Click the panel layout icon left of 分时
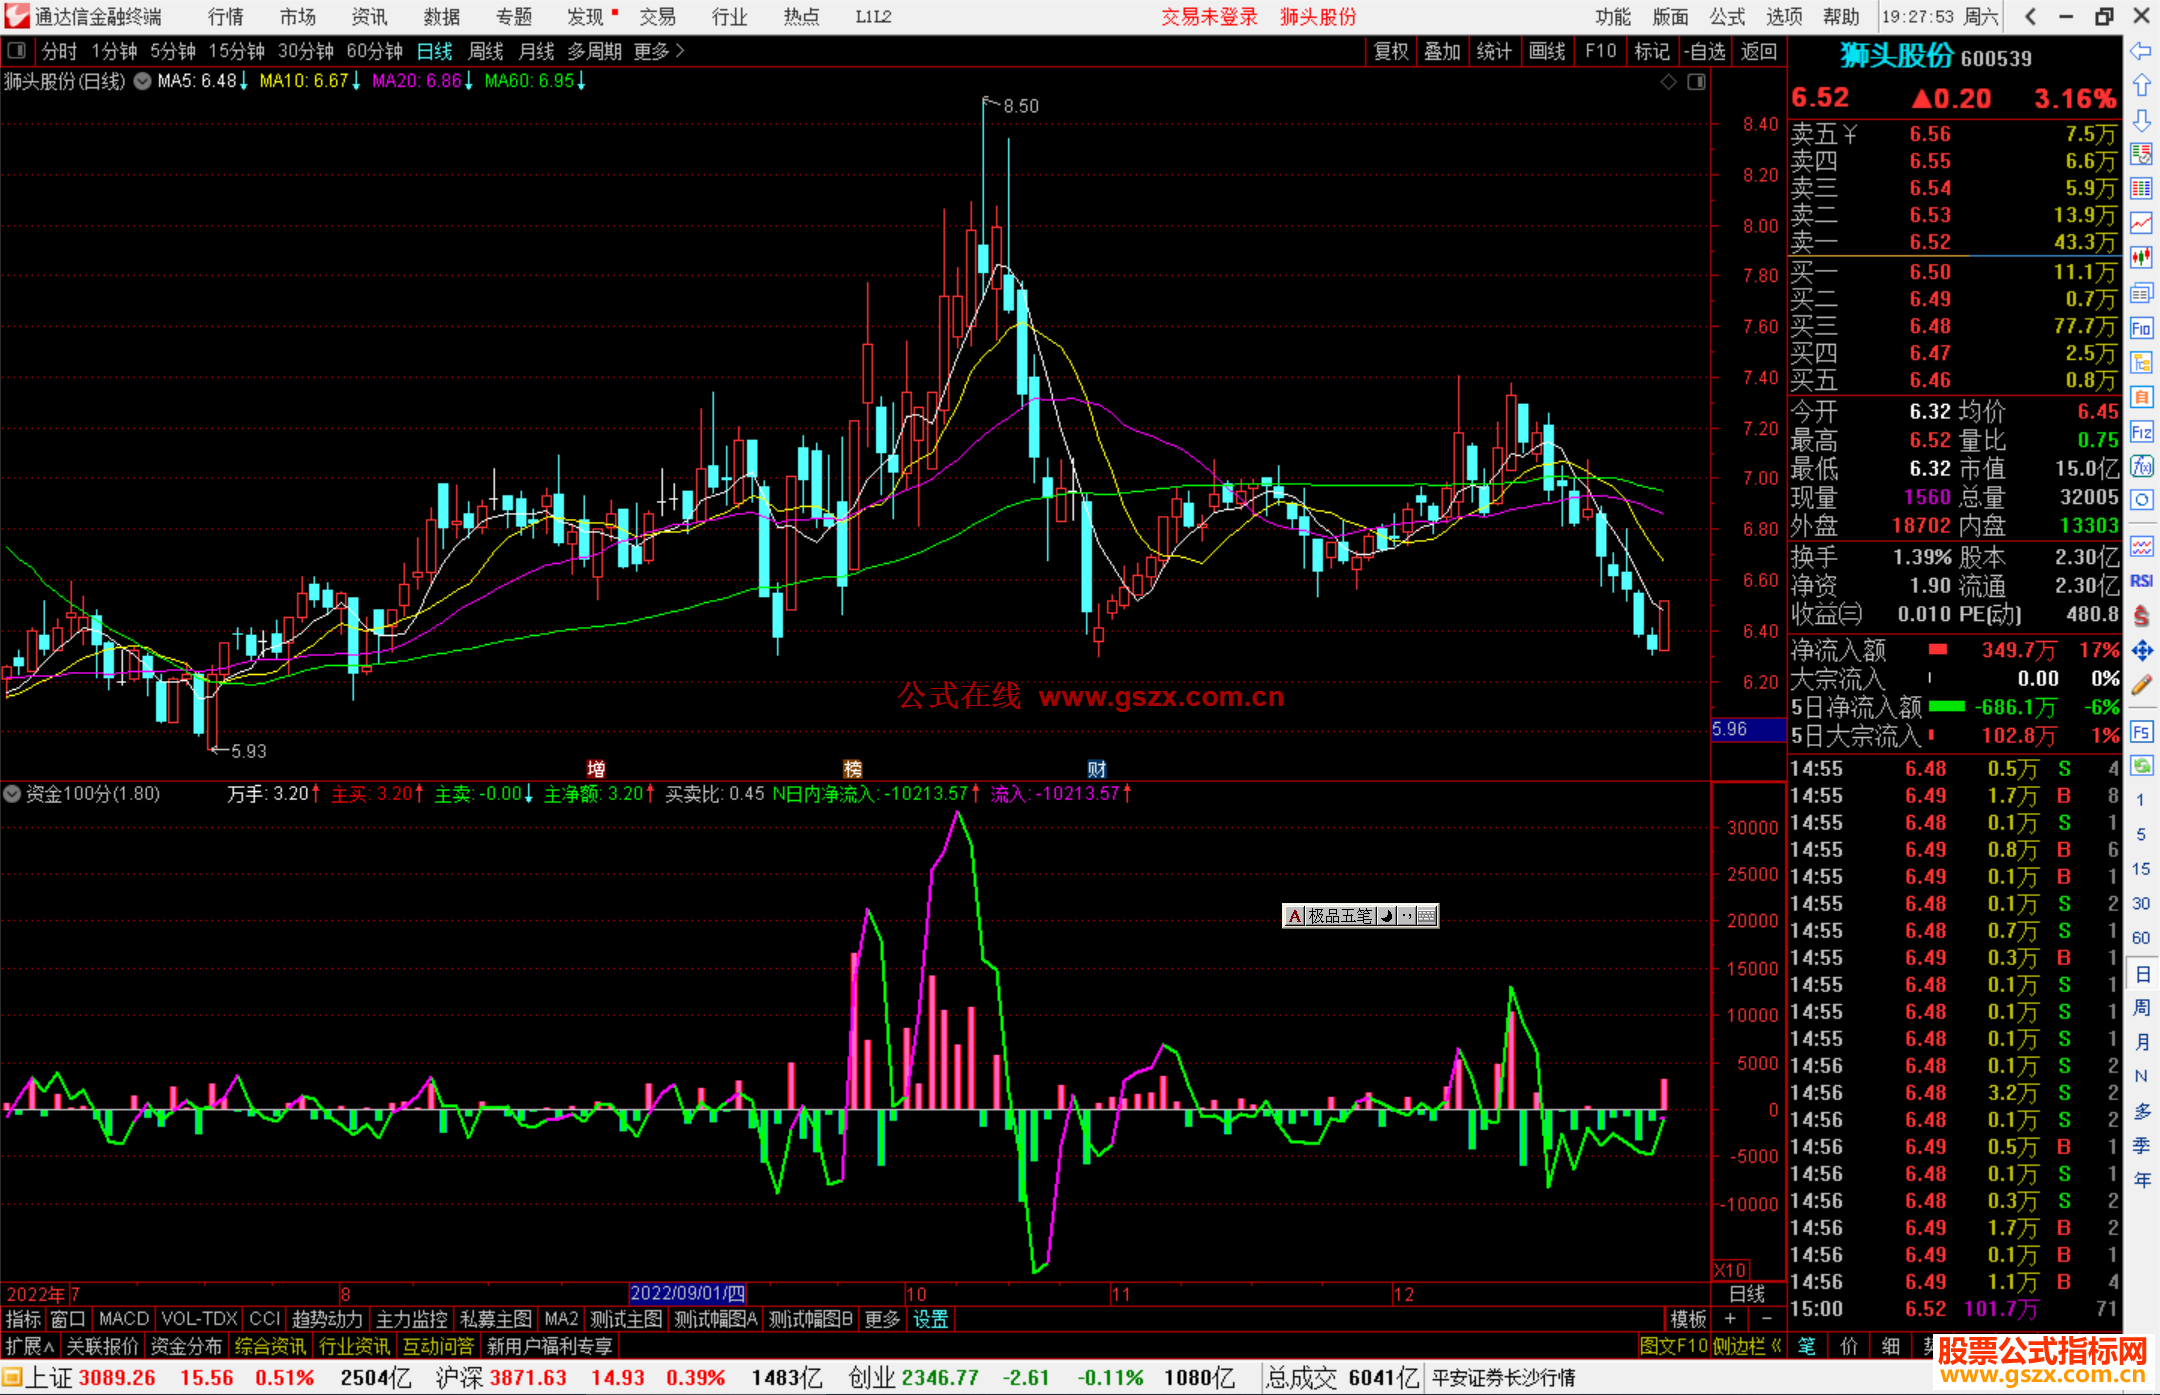 tap(17, 51)
